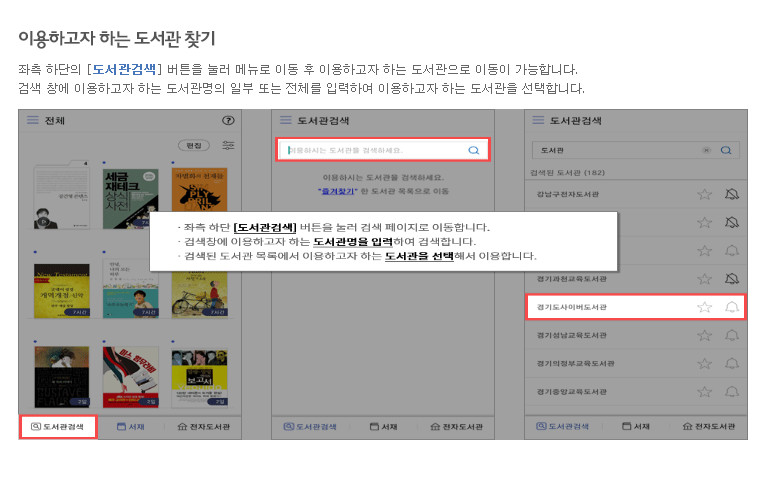Screen dimensions: 775x488
Task: Select the highlighted 도서관검색 tab at bottom left
Action: [58, 427]
